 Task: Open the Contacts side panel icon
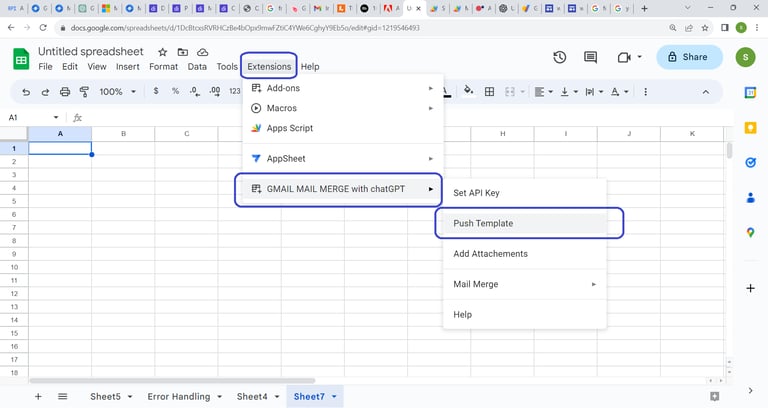tap(750, 198)
